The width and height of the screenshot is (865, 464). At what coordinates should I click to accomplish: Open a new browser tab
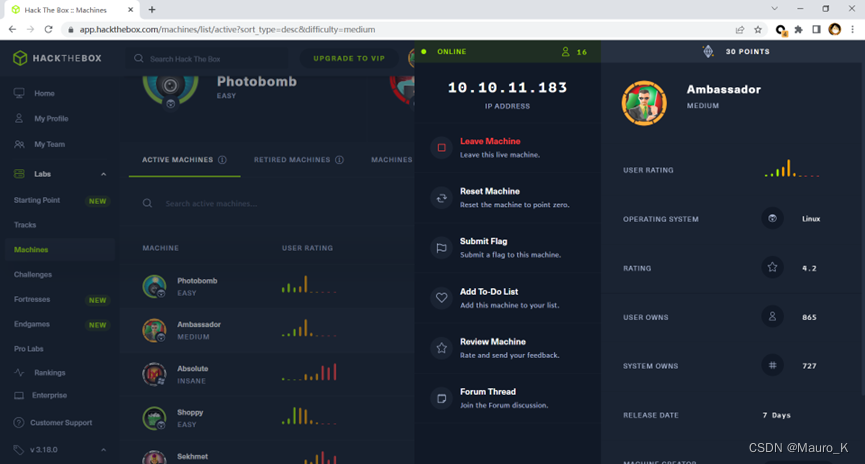point(152,9)
